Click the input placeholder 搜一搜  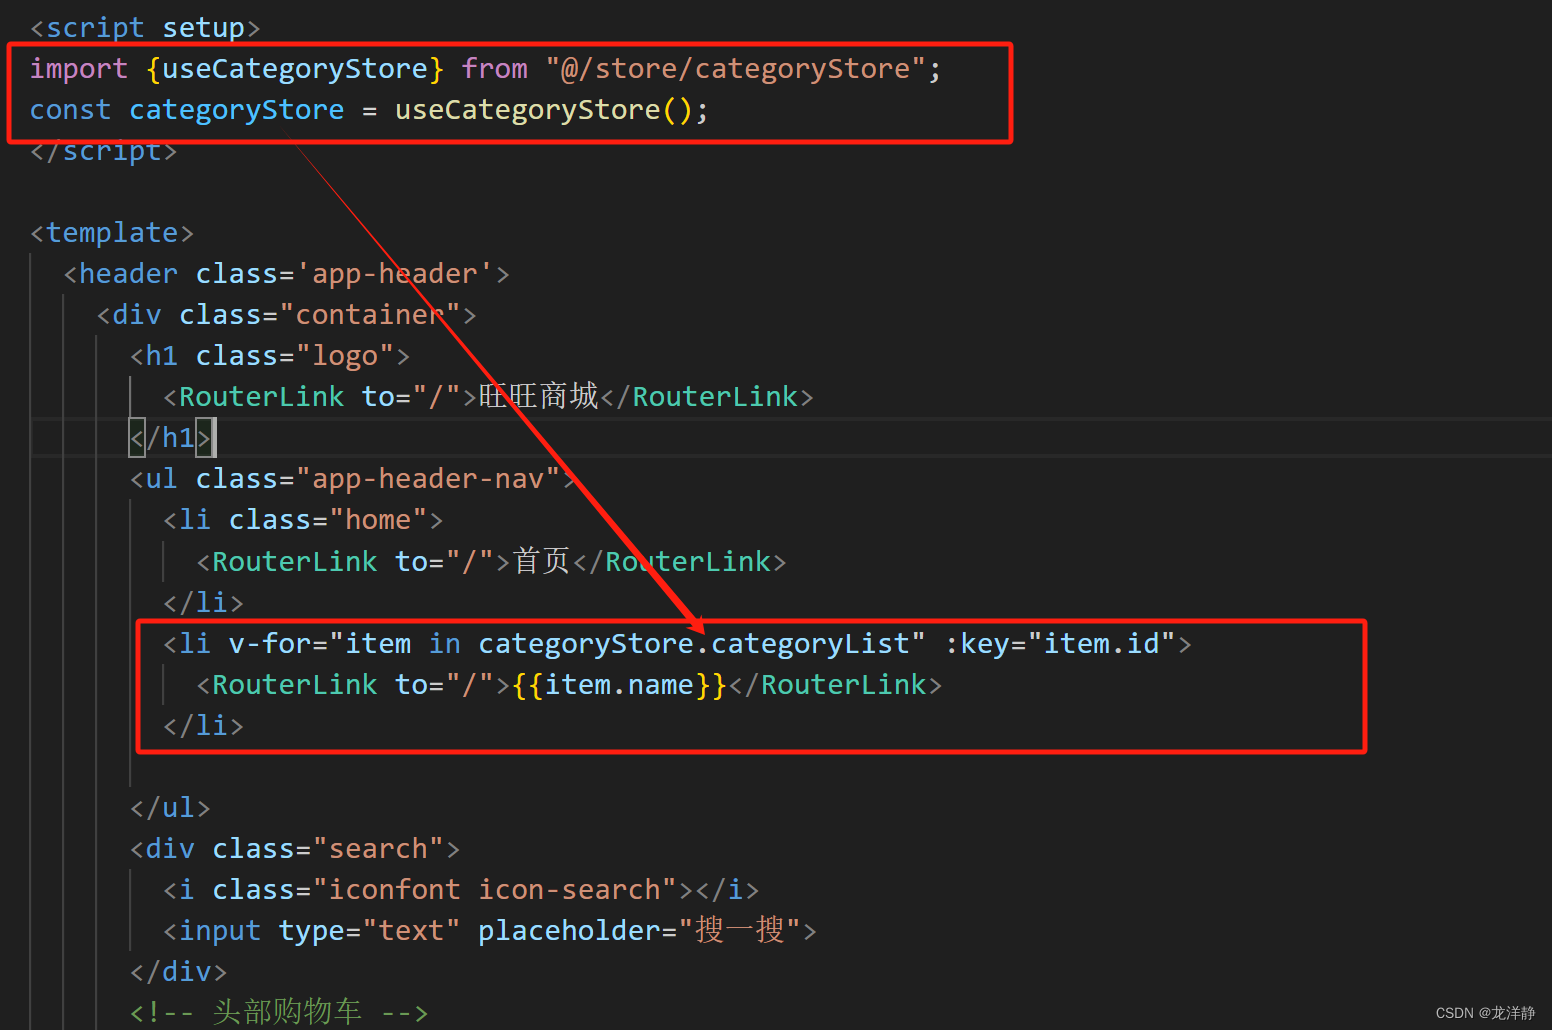[739, 929]
